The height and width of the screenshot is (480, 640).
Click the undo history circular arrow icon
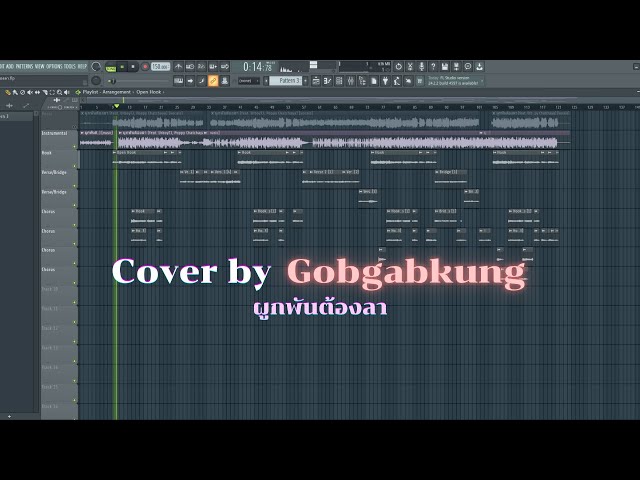[x=399, y=67]
